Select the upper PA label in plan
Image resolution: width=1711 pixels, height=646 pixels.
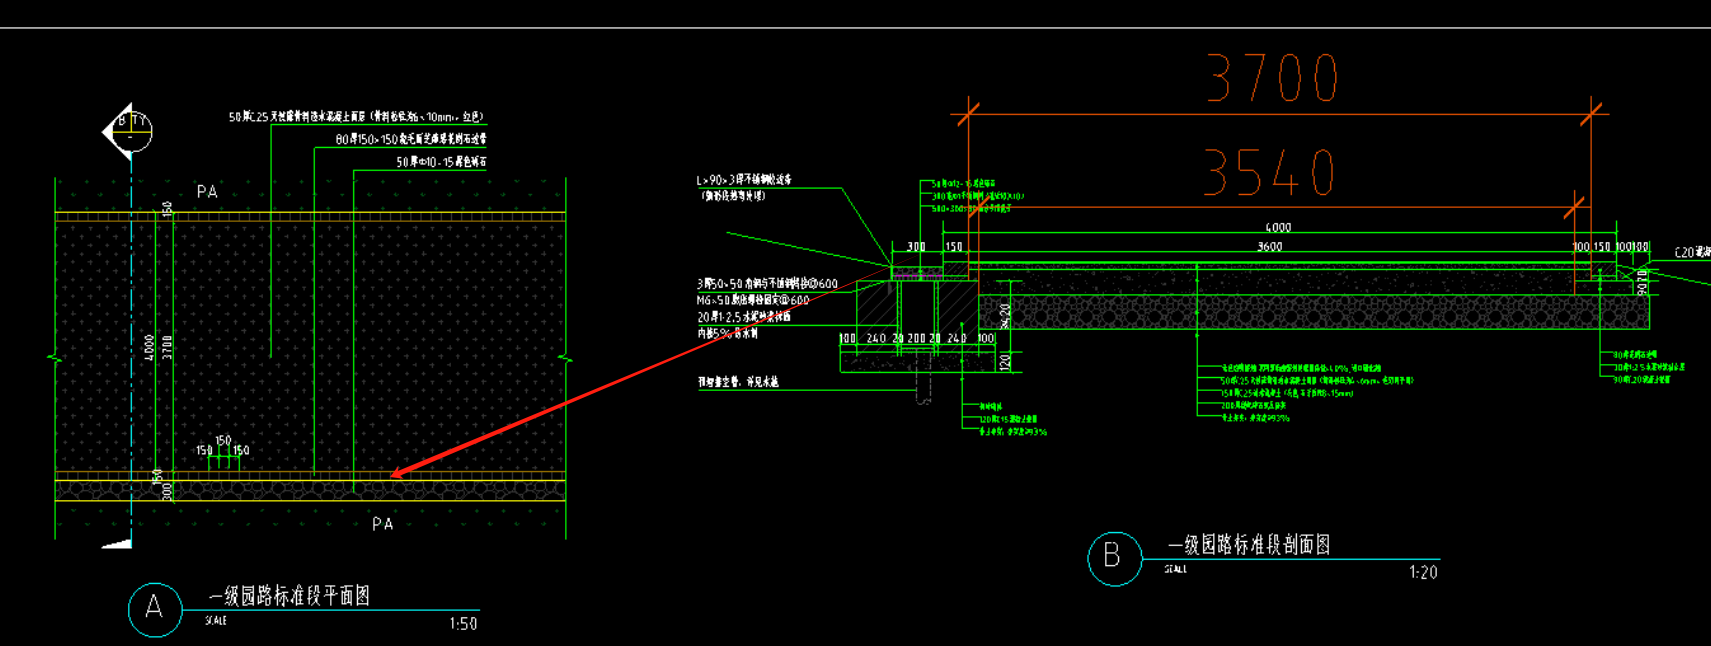(x=207, y=191)
